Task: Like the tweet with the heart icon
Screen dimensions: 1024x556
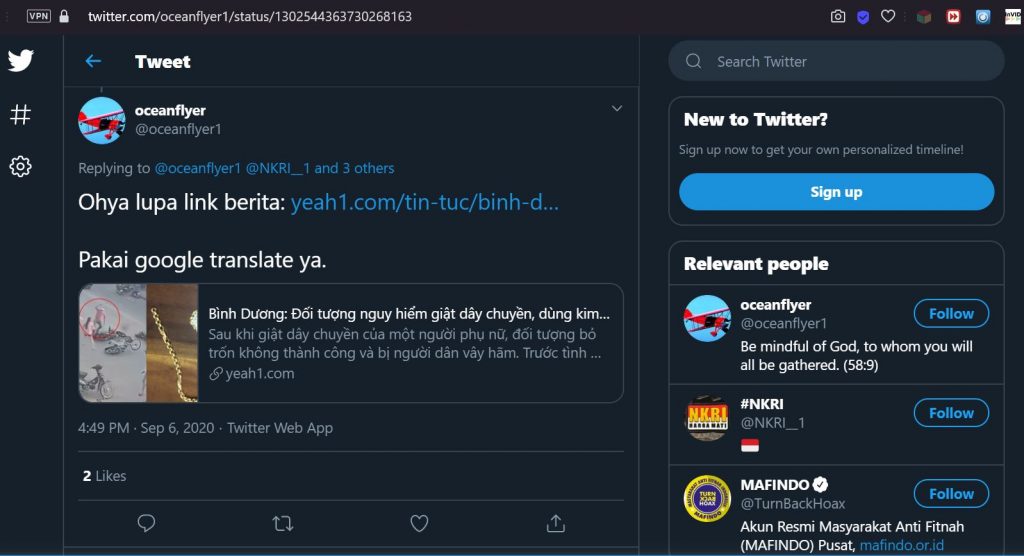Action: tap(419, 523)
